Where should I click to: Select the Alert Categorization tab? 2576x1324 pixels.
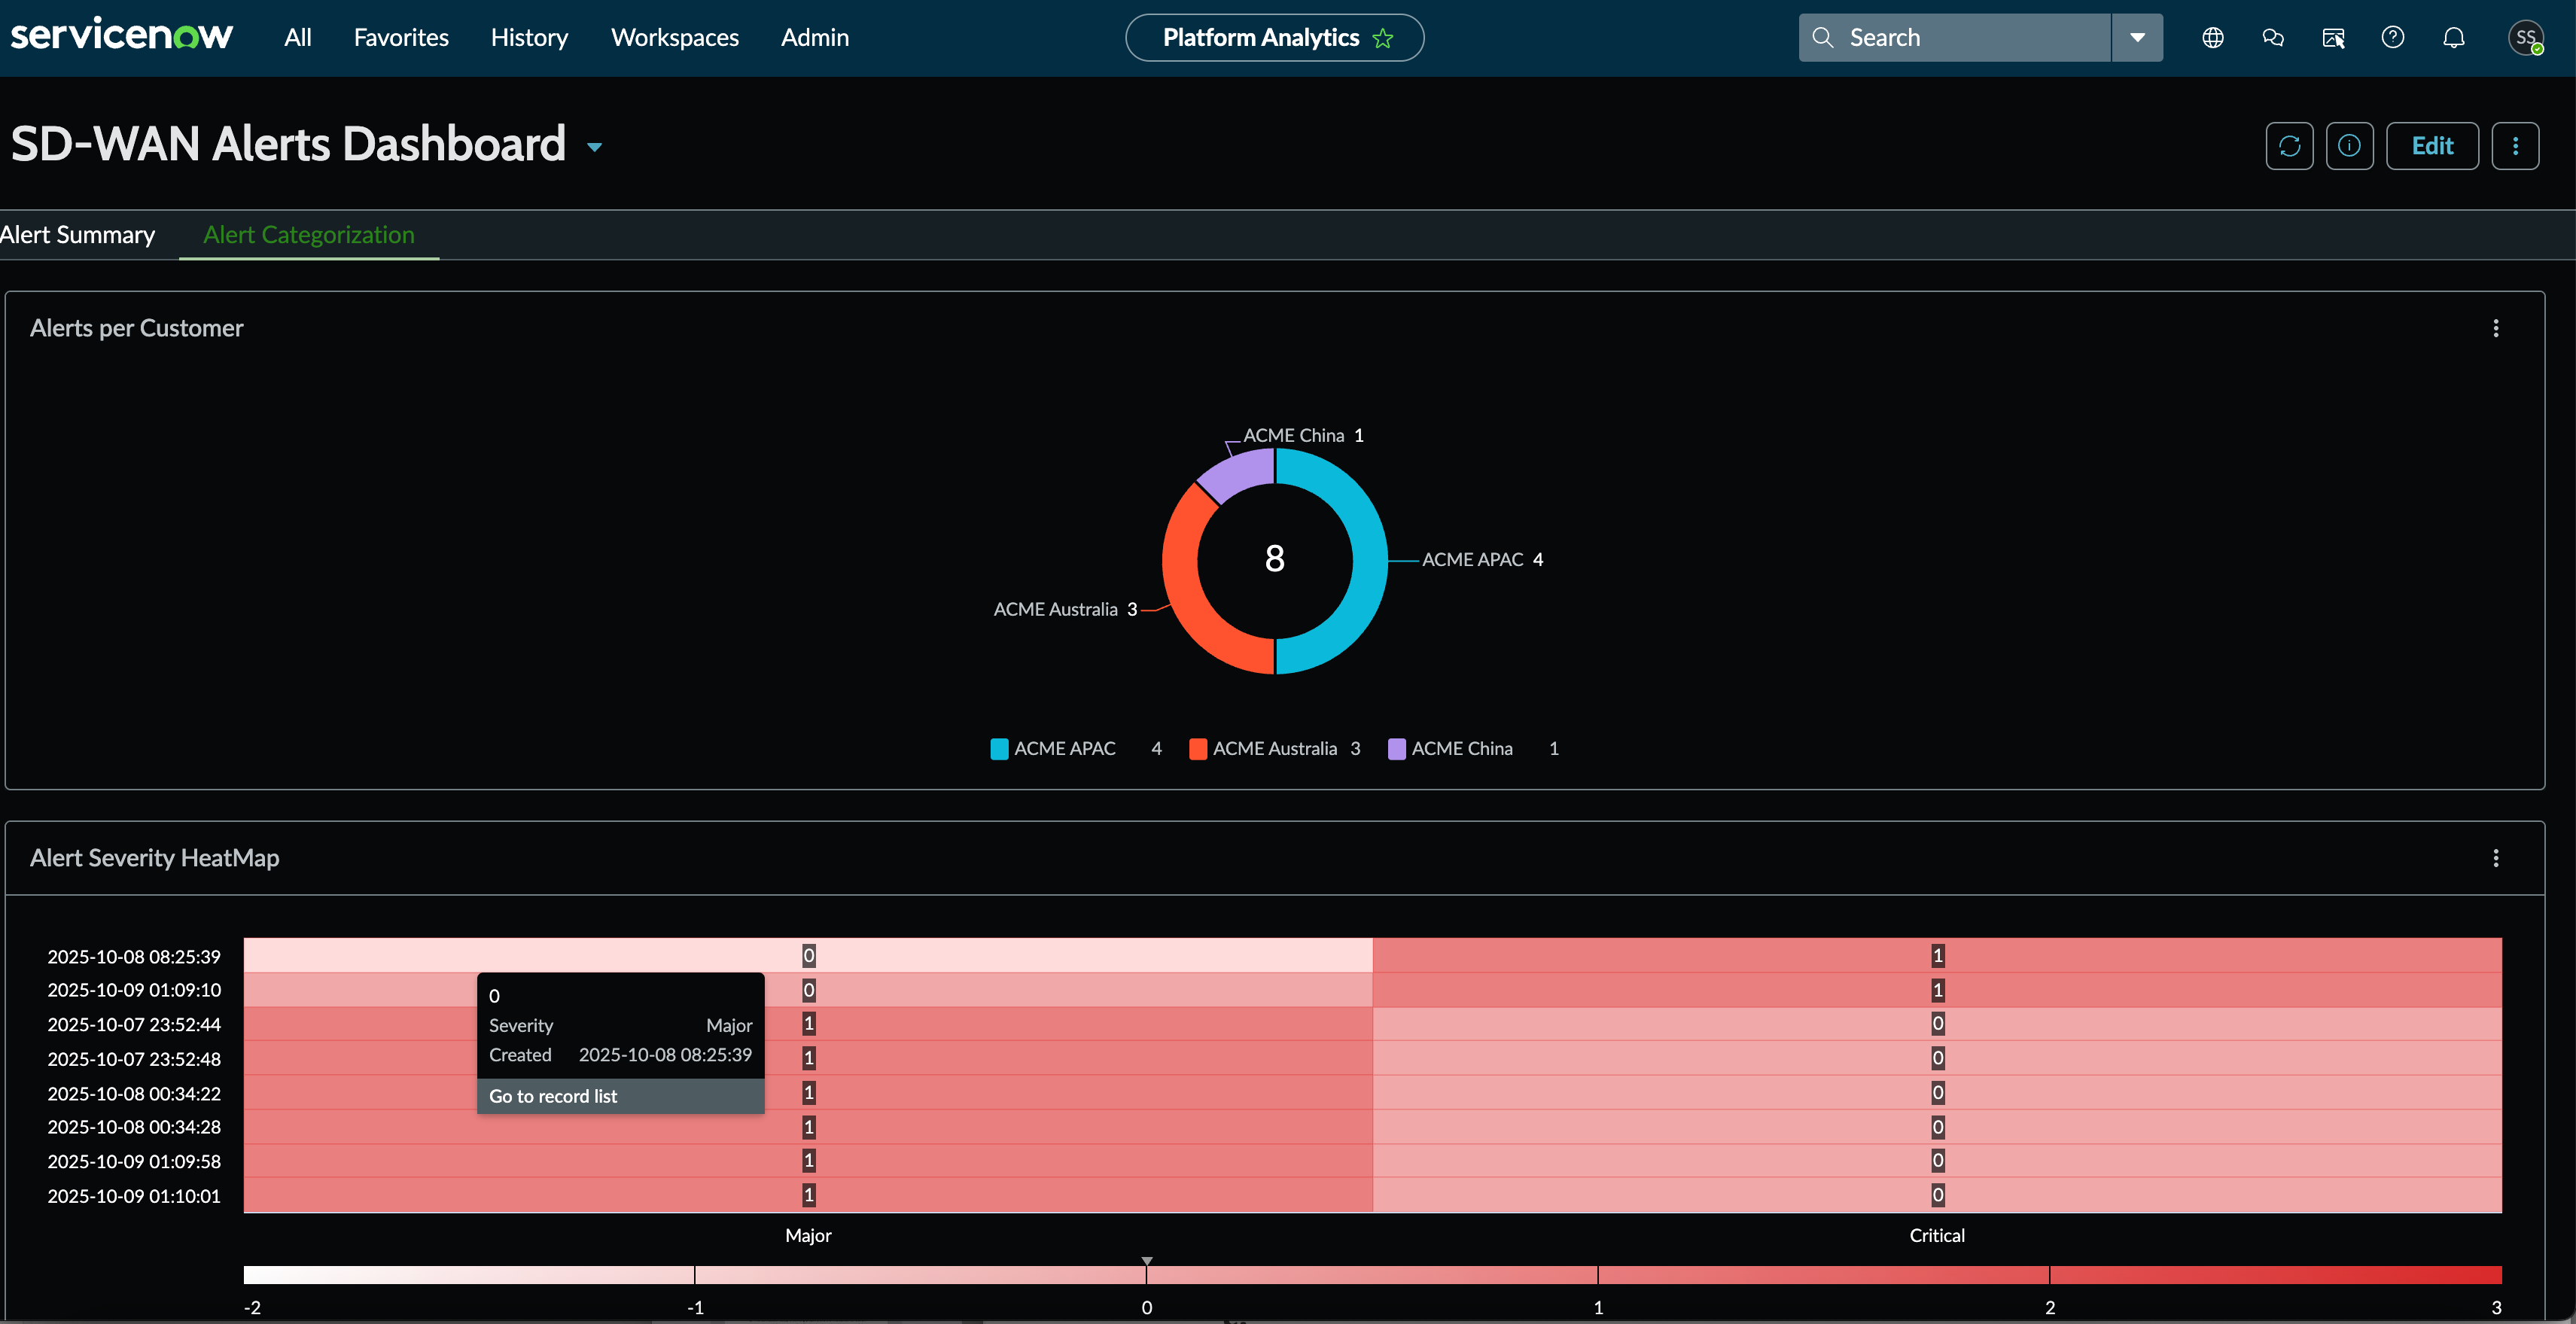[309, 235]
